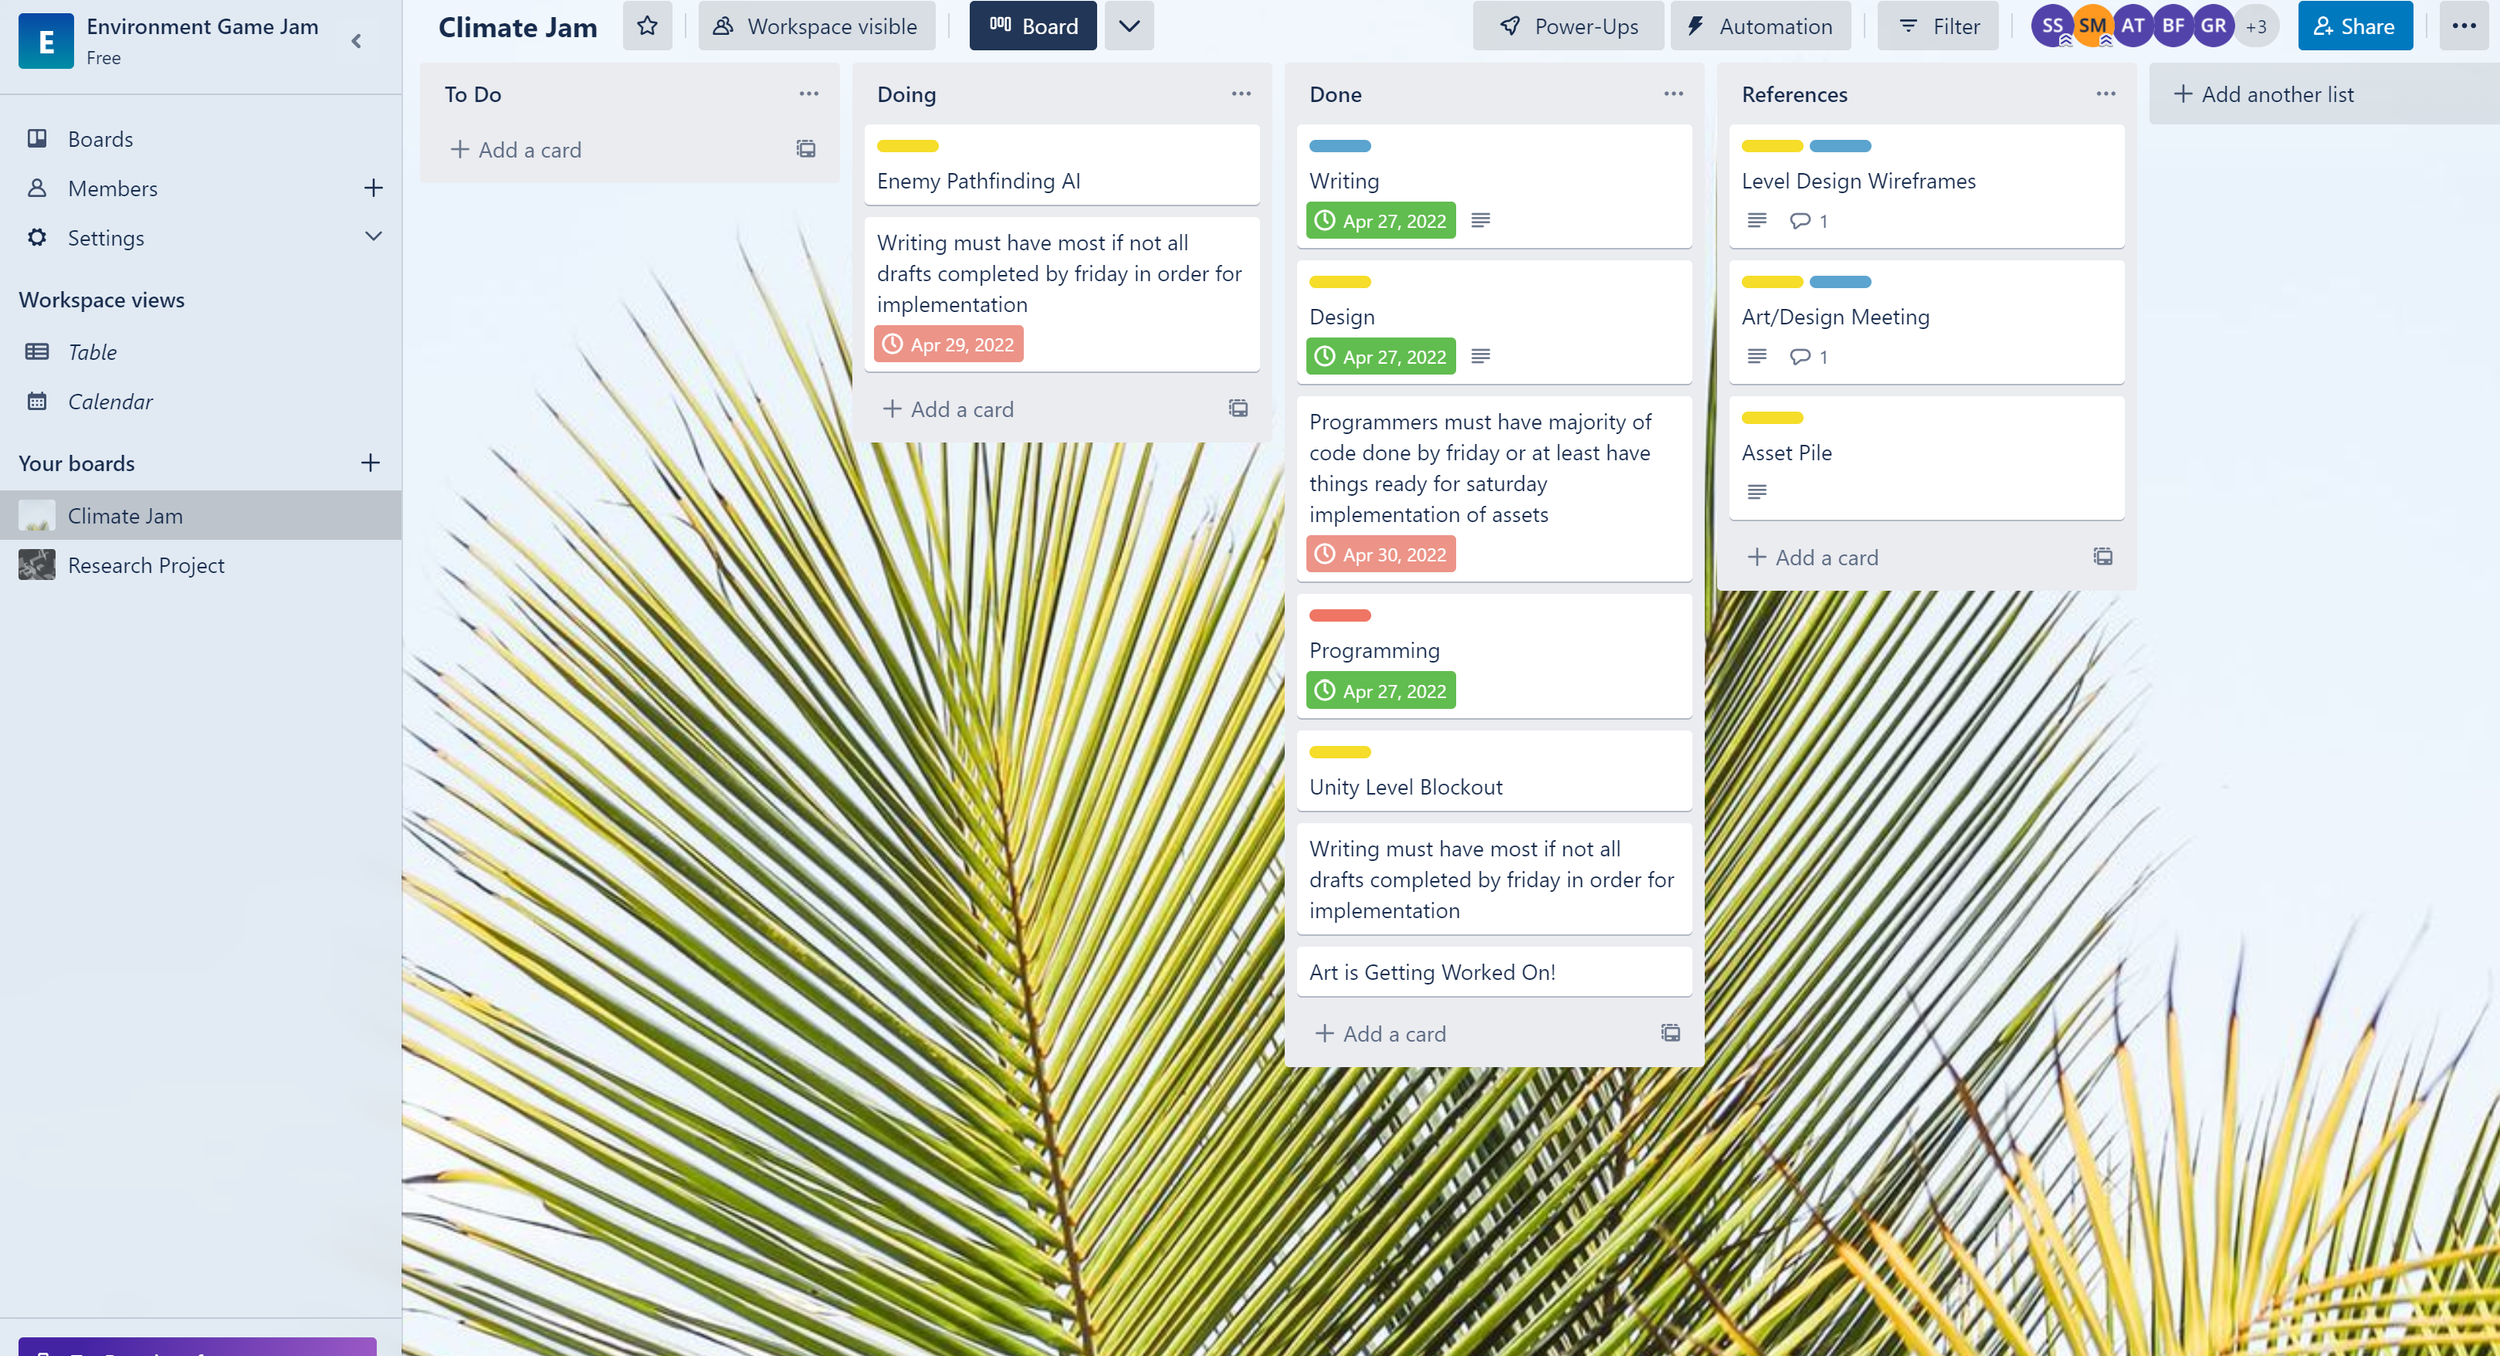Collapse the workspace sidebar
The image size is (2500, 1356).
pos(356,41)
